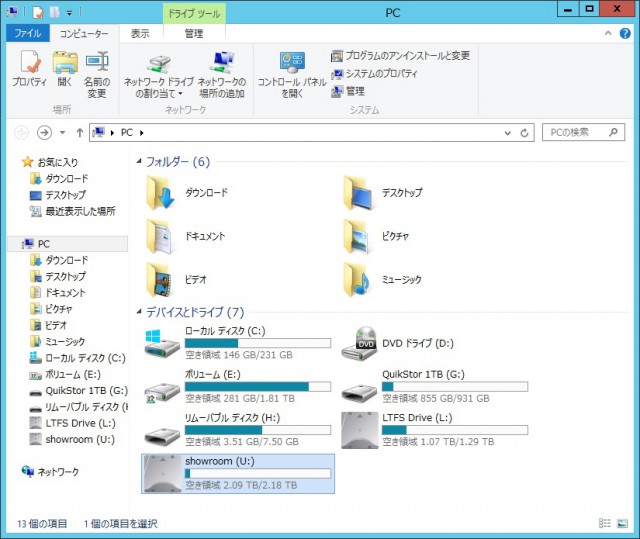Select the LTFS Drive (L:) icon

pyautogui.click(x=358, y=429)
